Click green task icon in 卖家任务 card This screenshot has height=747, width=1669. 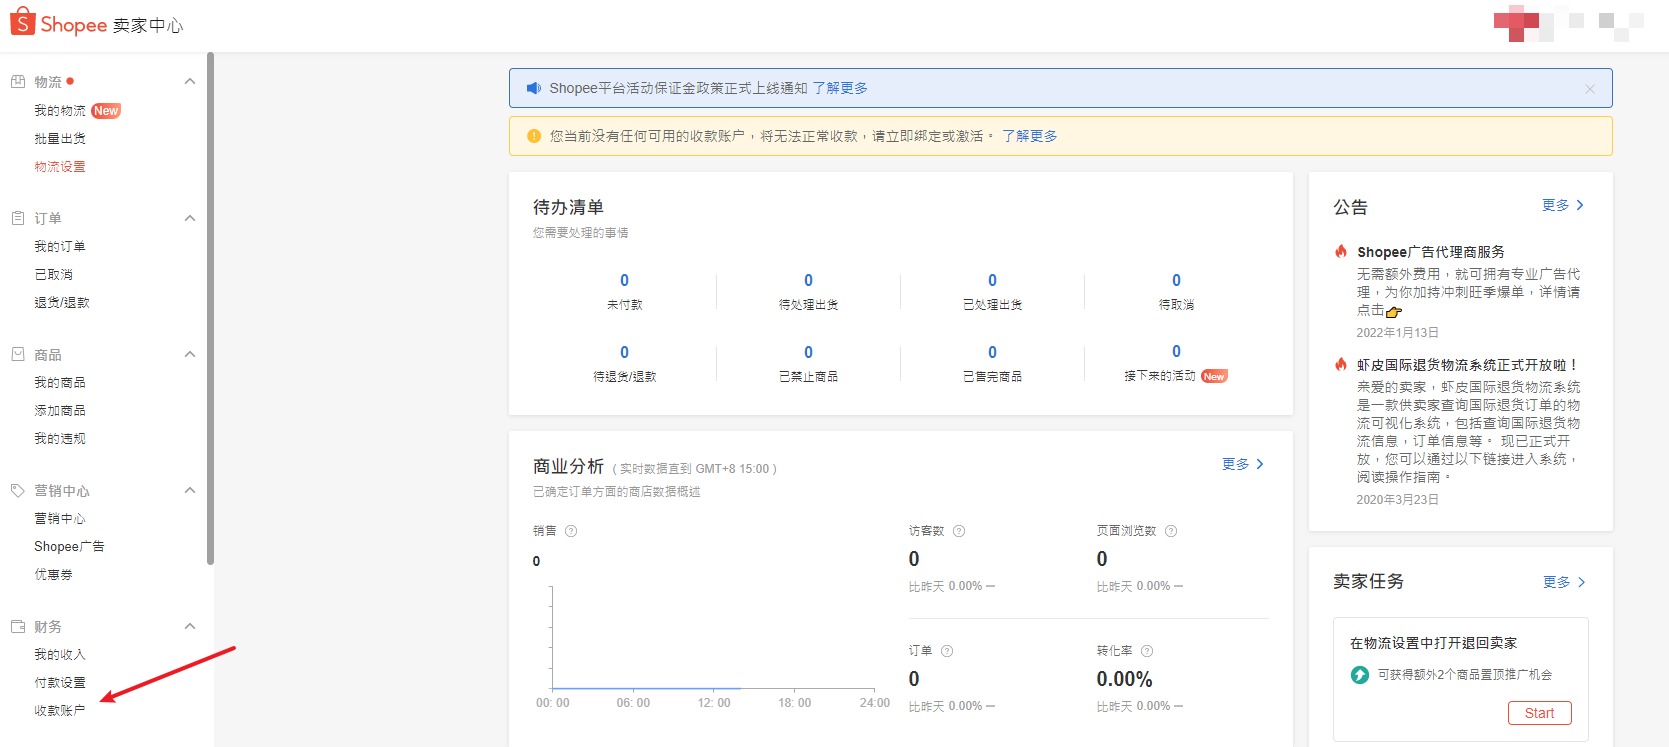click(1360, 675)
